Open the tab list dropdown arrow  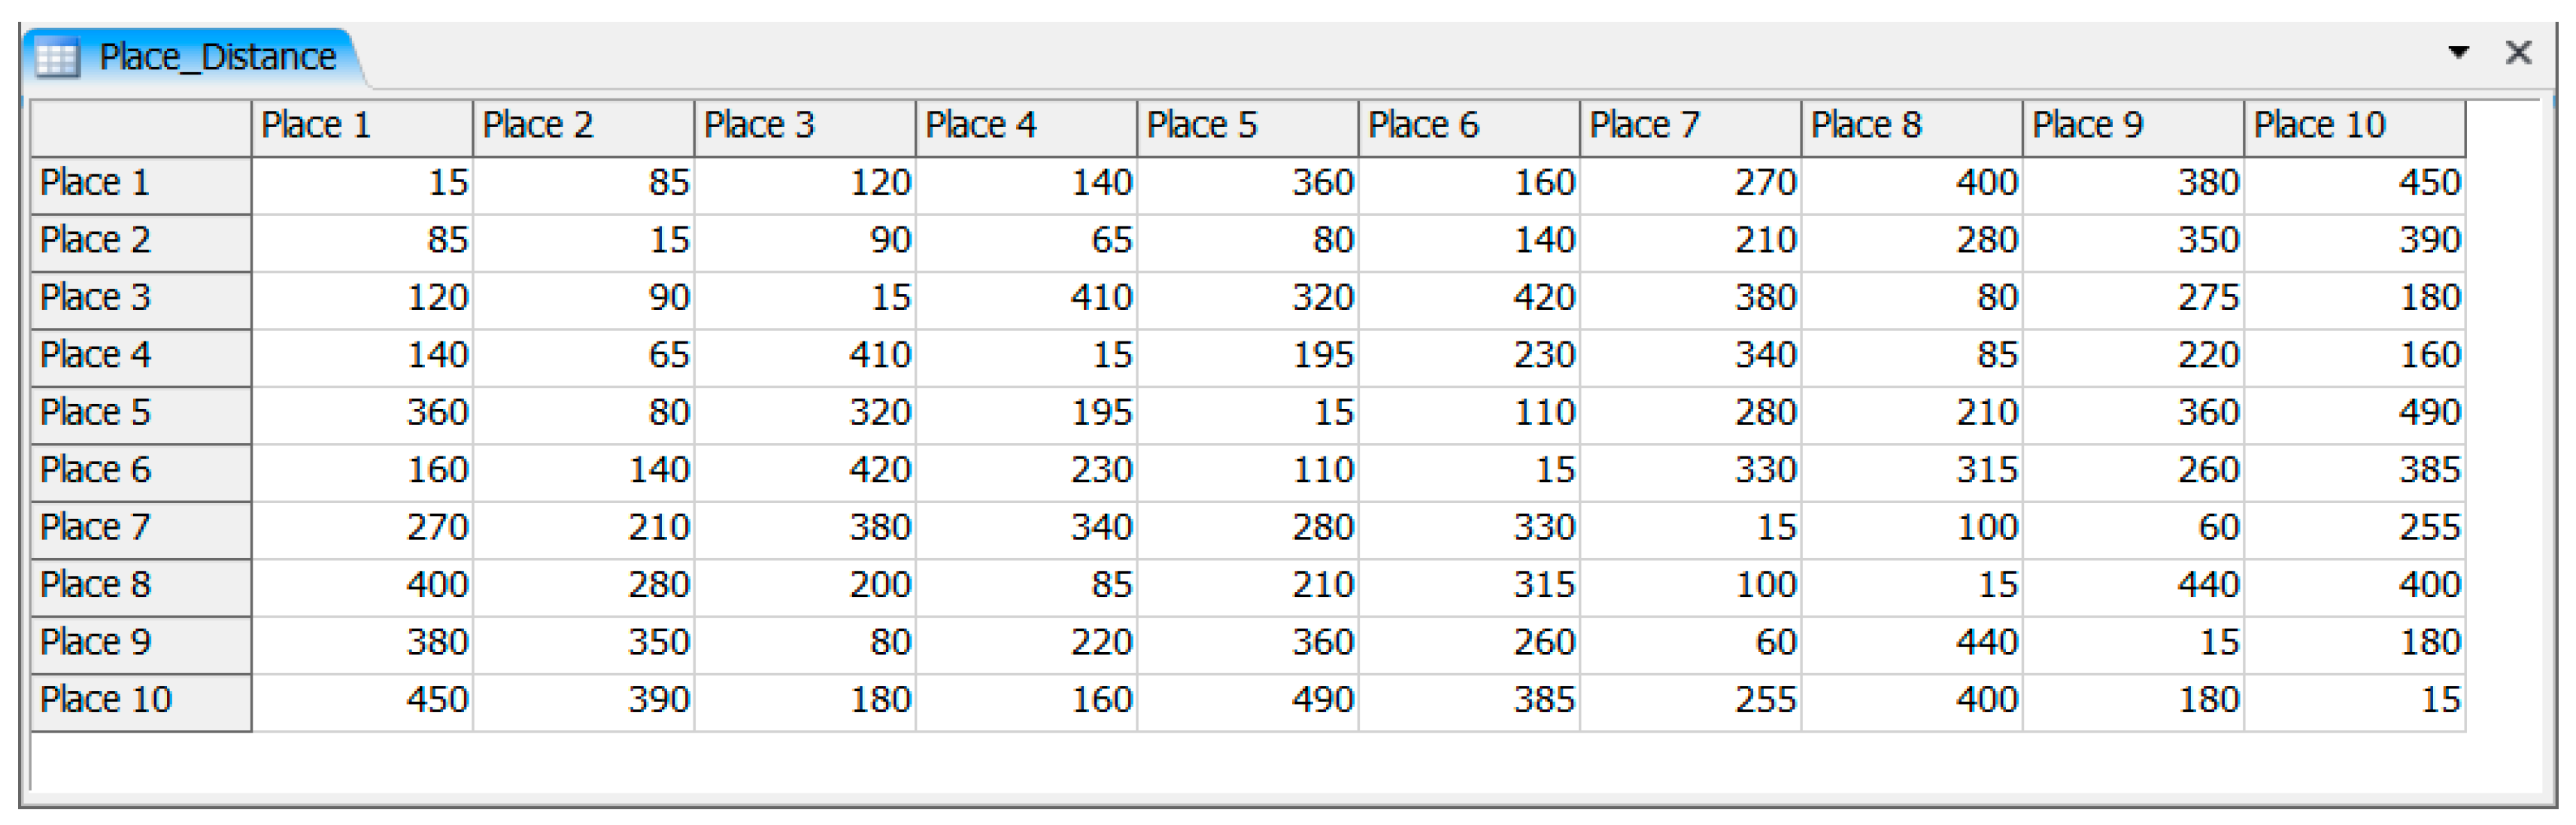[x=2458, y=53]
